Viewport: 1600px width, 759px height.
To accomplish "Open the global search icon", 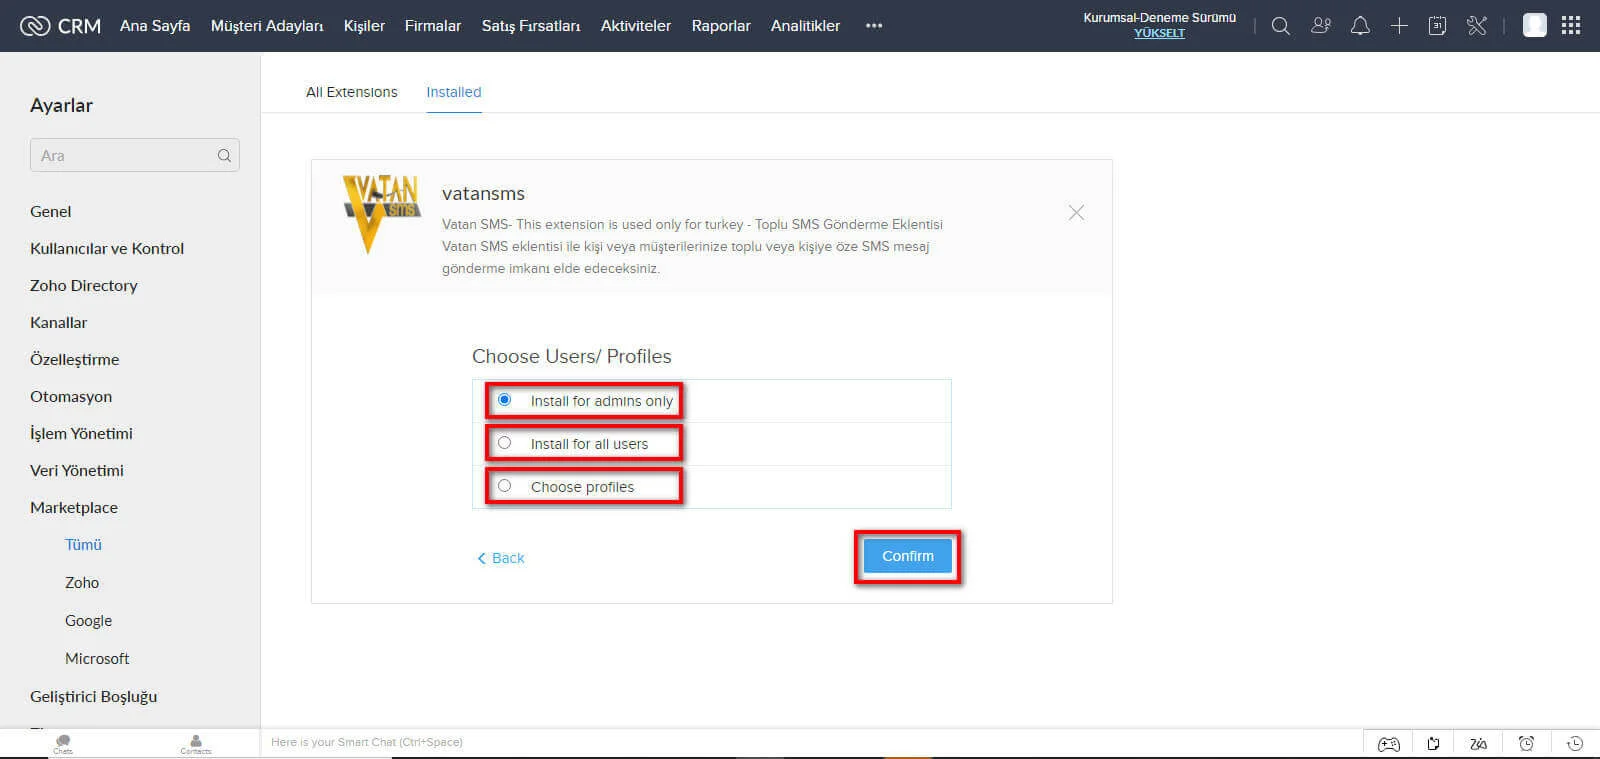I will tap(1280, 26).
